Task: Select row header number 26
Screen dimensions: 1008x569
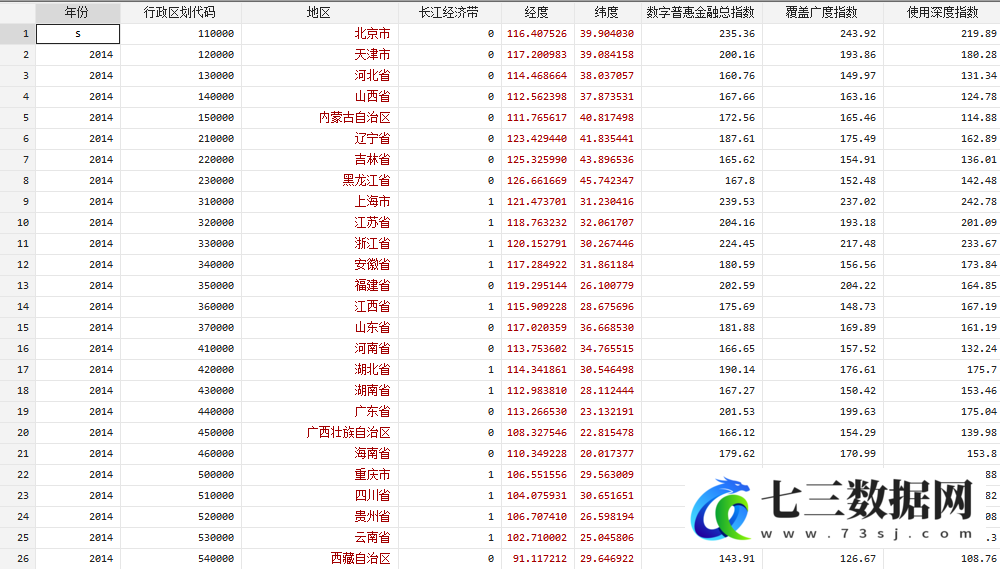Action: tap(17, 558)
